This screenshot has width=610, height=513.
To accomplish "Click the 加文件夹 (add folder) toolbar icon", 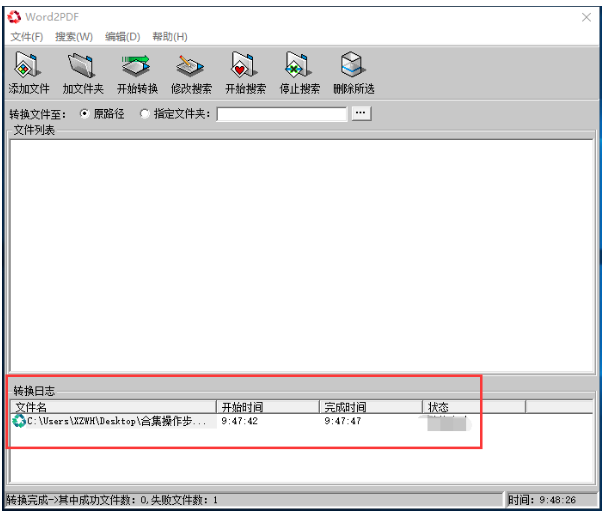I will click(82, 73).
